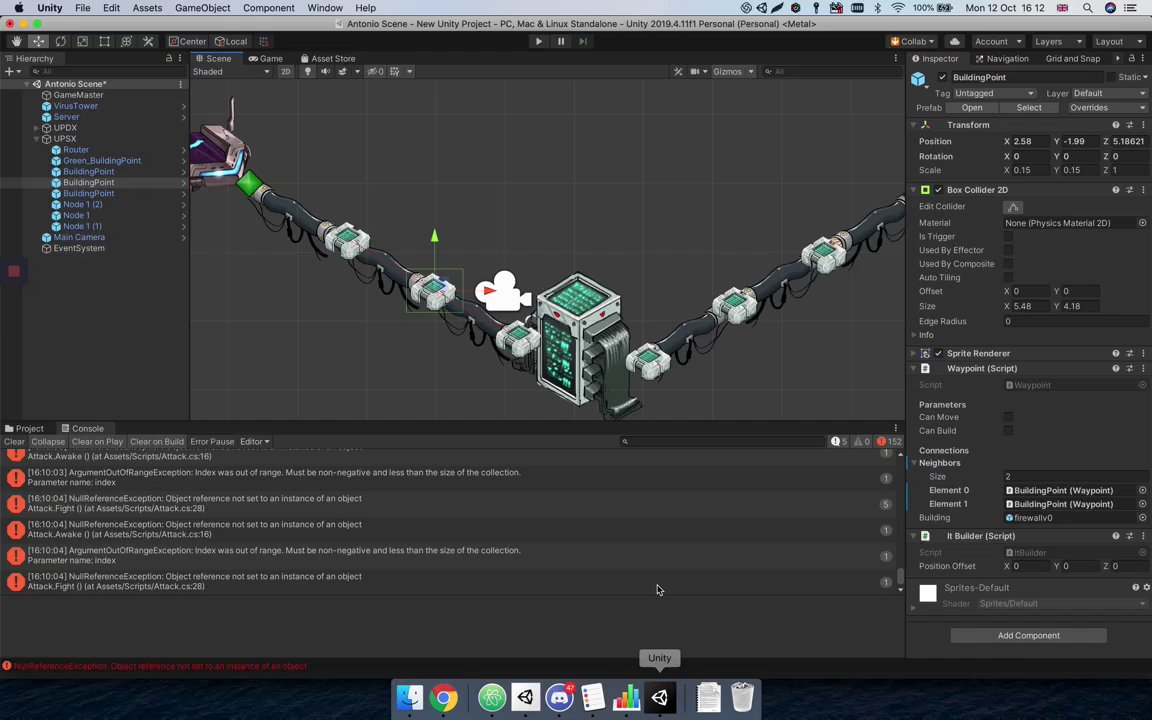The height and width of the screenshot is (720, 1152).
Task: Open the Building field object picker
Action: pyautogui.click(x=1142, y=517)
